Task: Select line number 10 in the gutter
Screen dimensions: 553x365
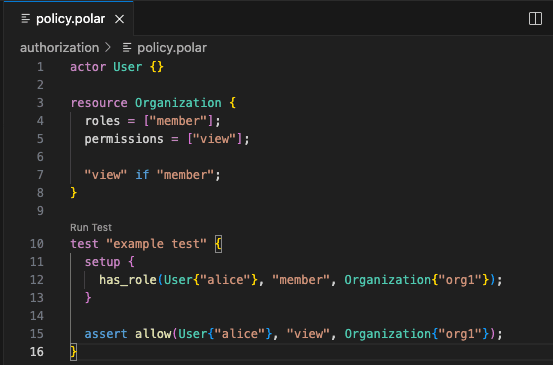Action: coord(37,244)
